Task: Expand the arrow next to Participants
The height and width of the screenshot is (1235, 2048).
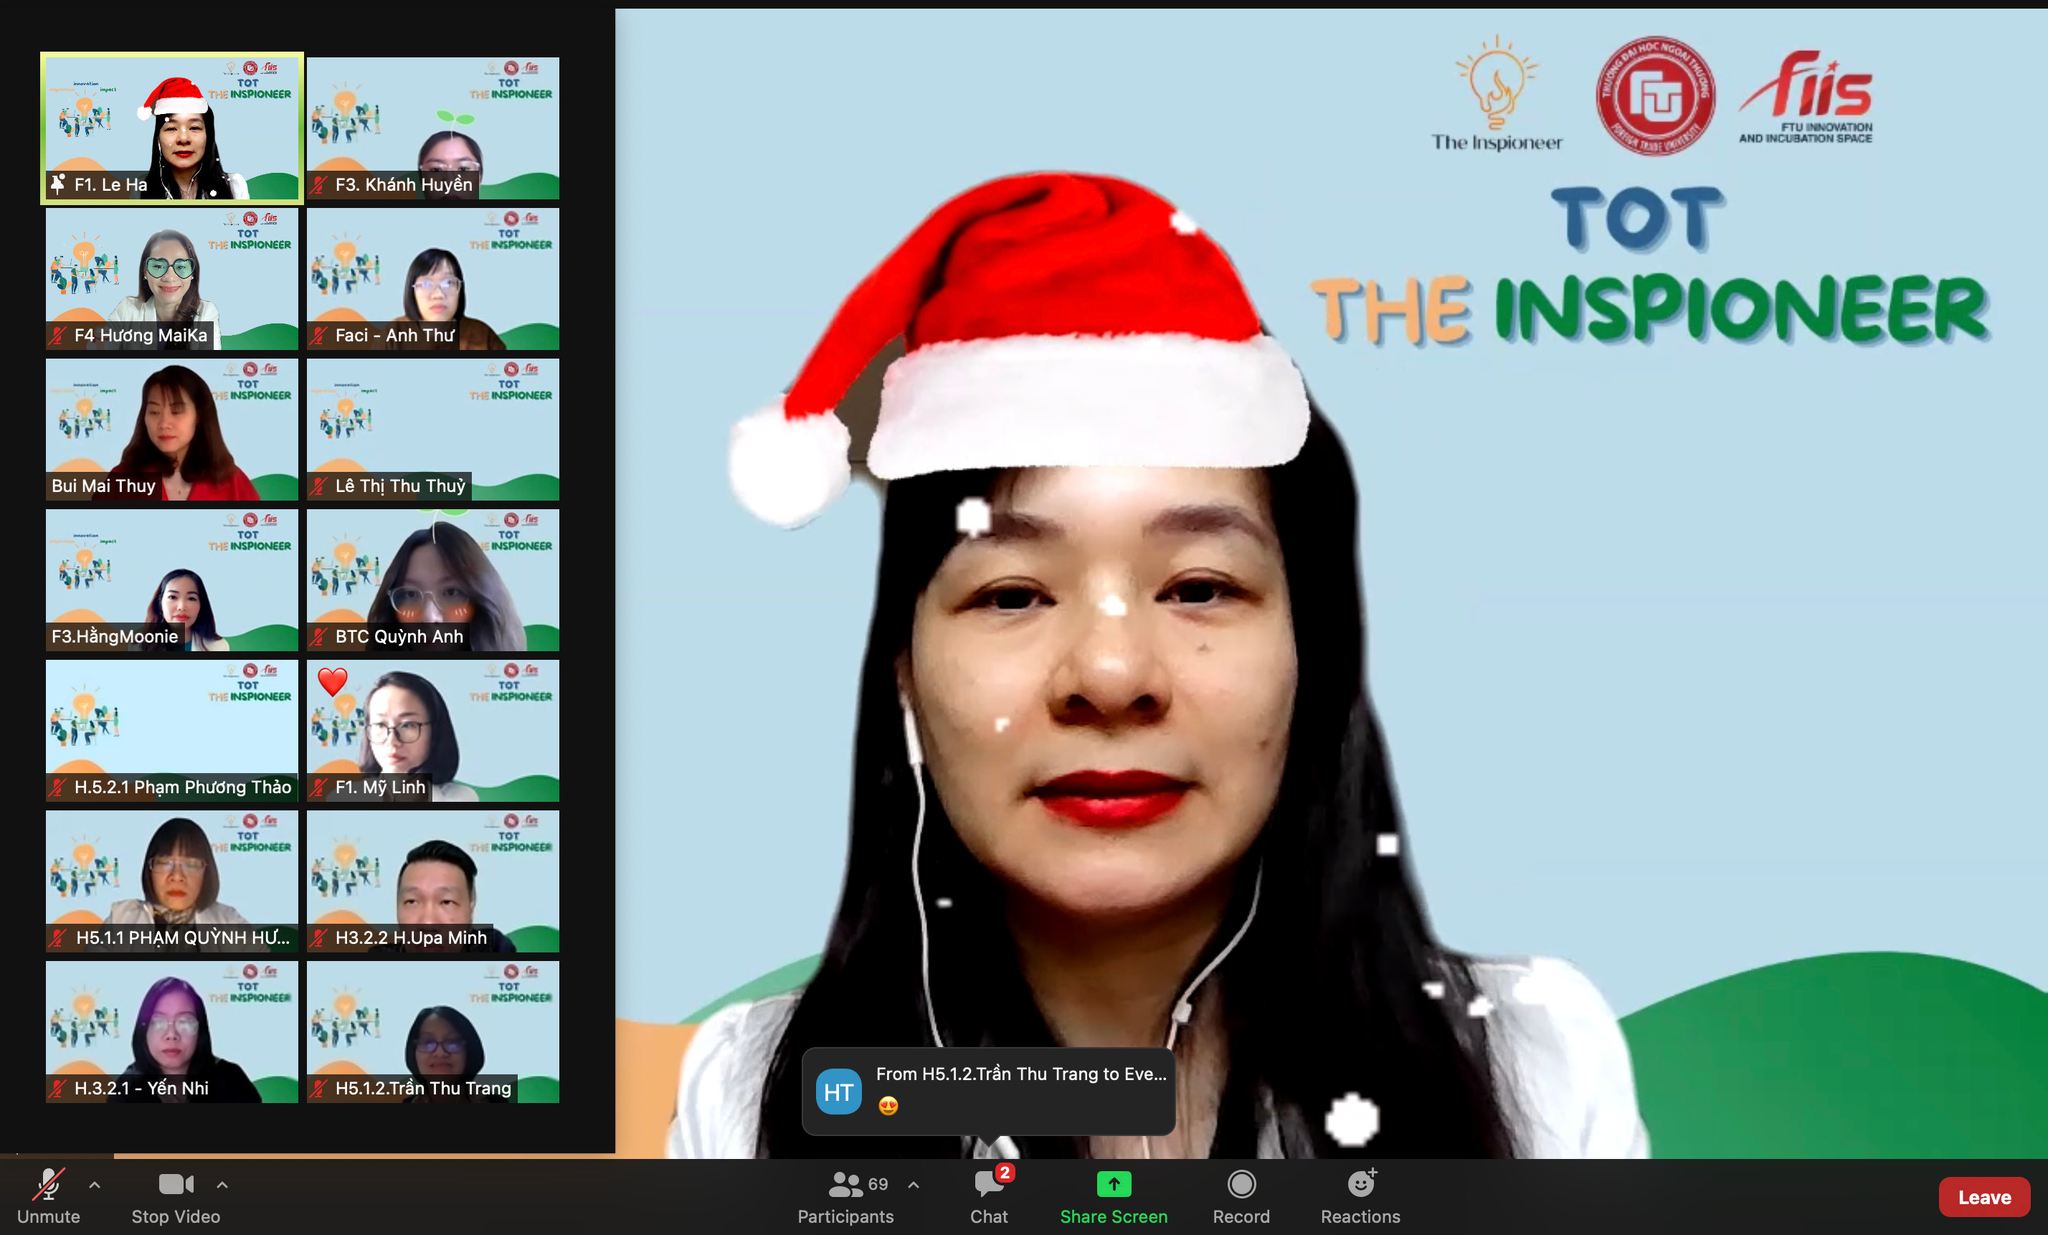Action: coord(913,1185)
